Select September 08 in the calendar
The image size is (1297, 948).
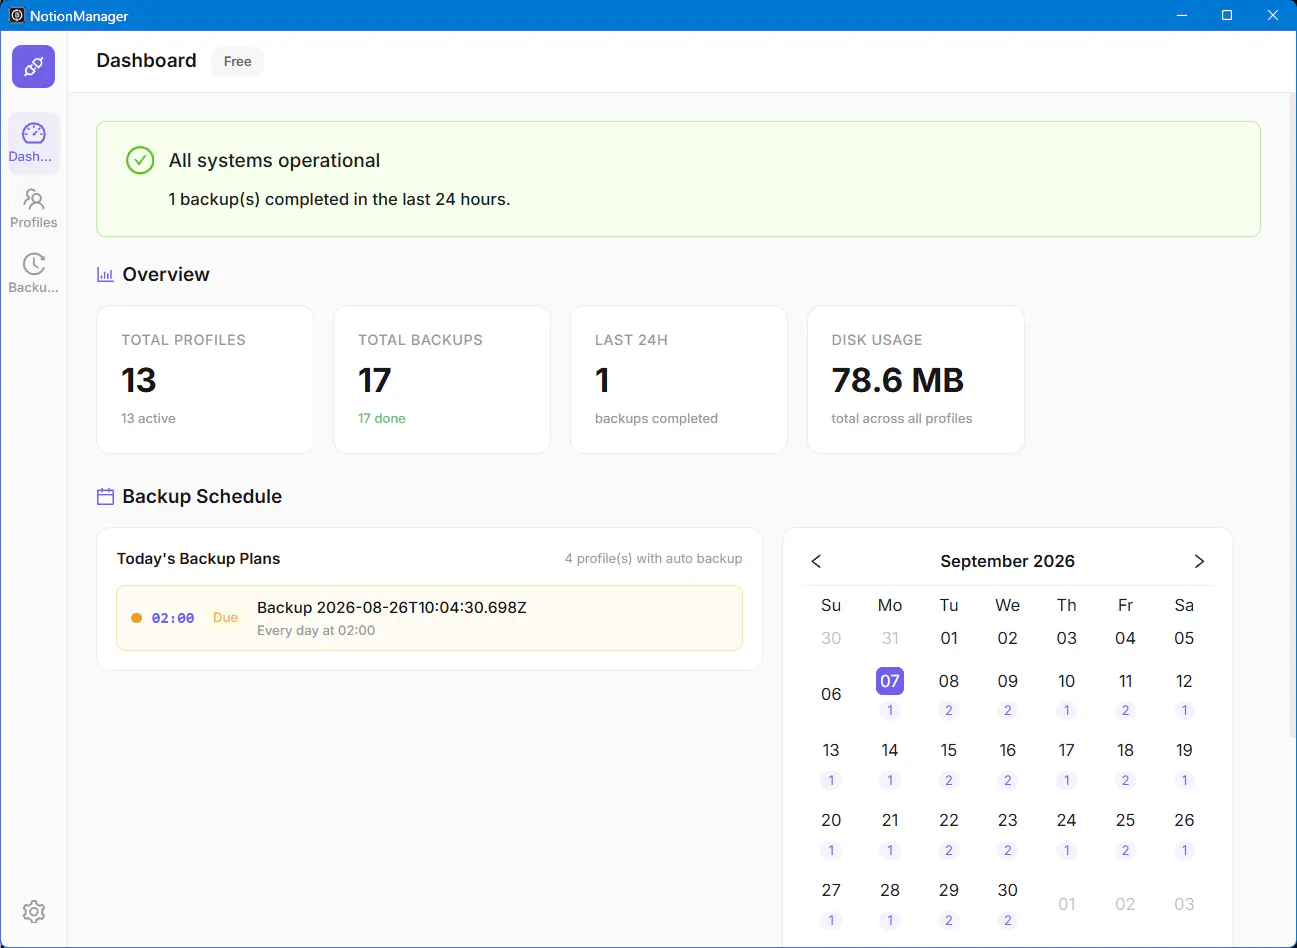click(949, 681)
